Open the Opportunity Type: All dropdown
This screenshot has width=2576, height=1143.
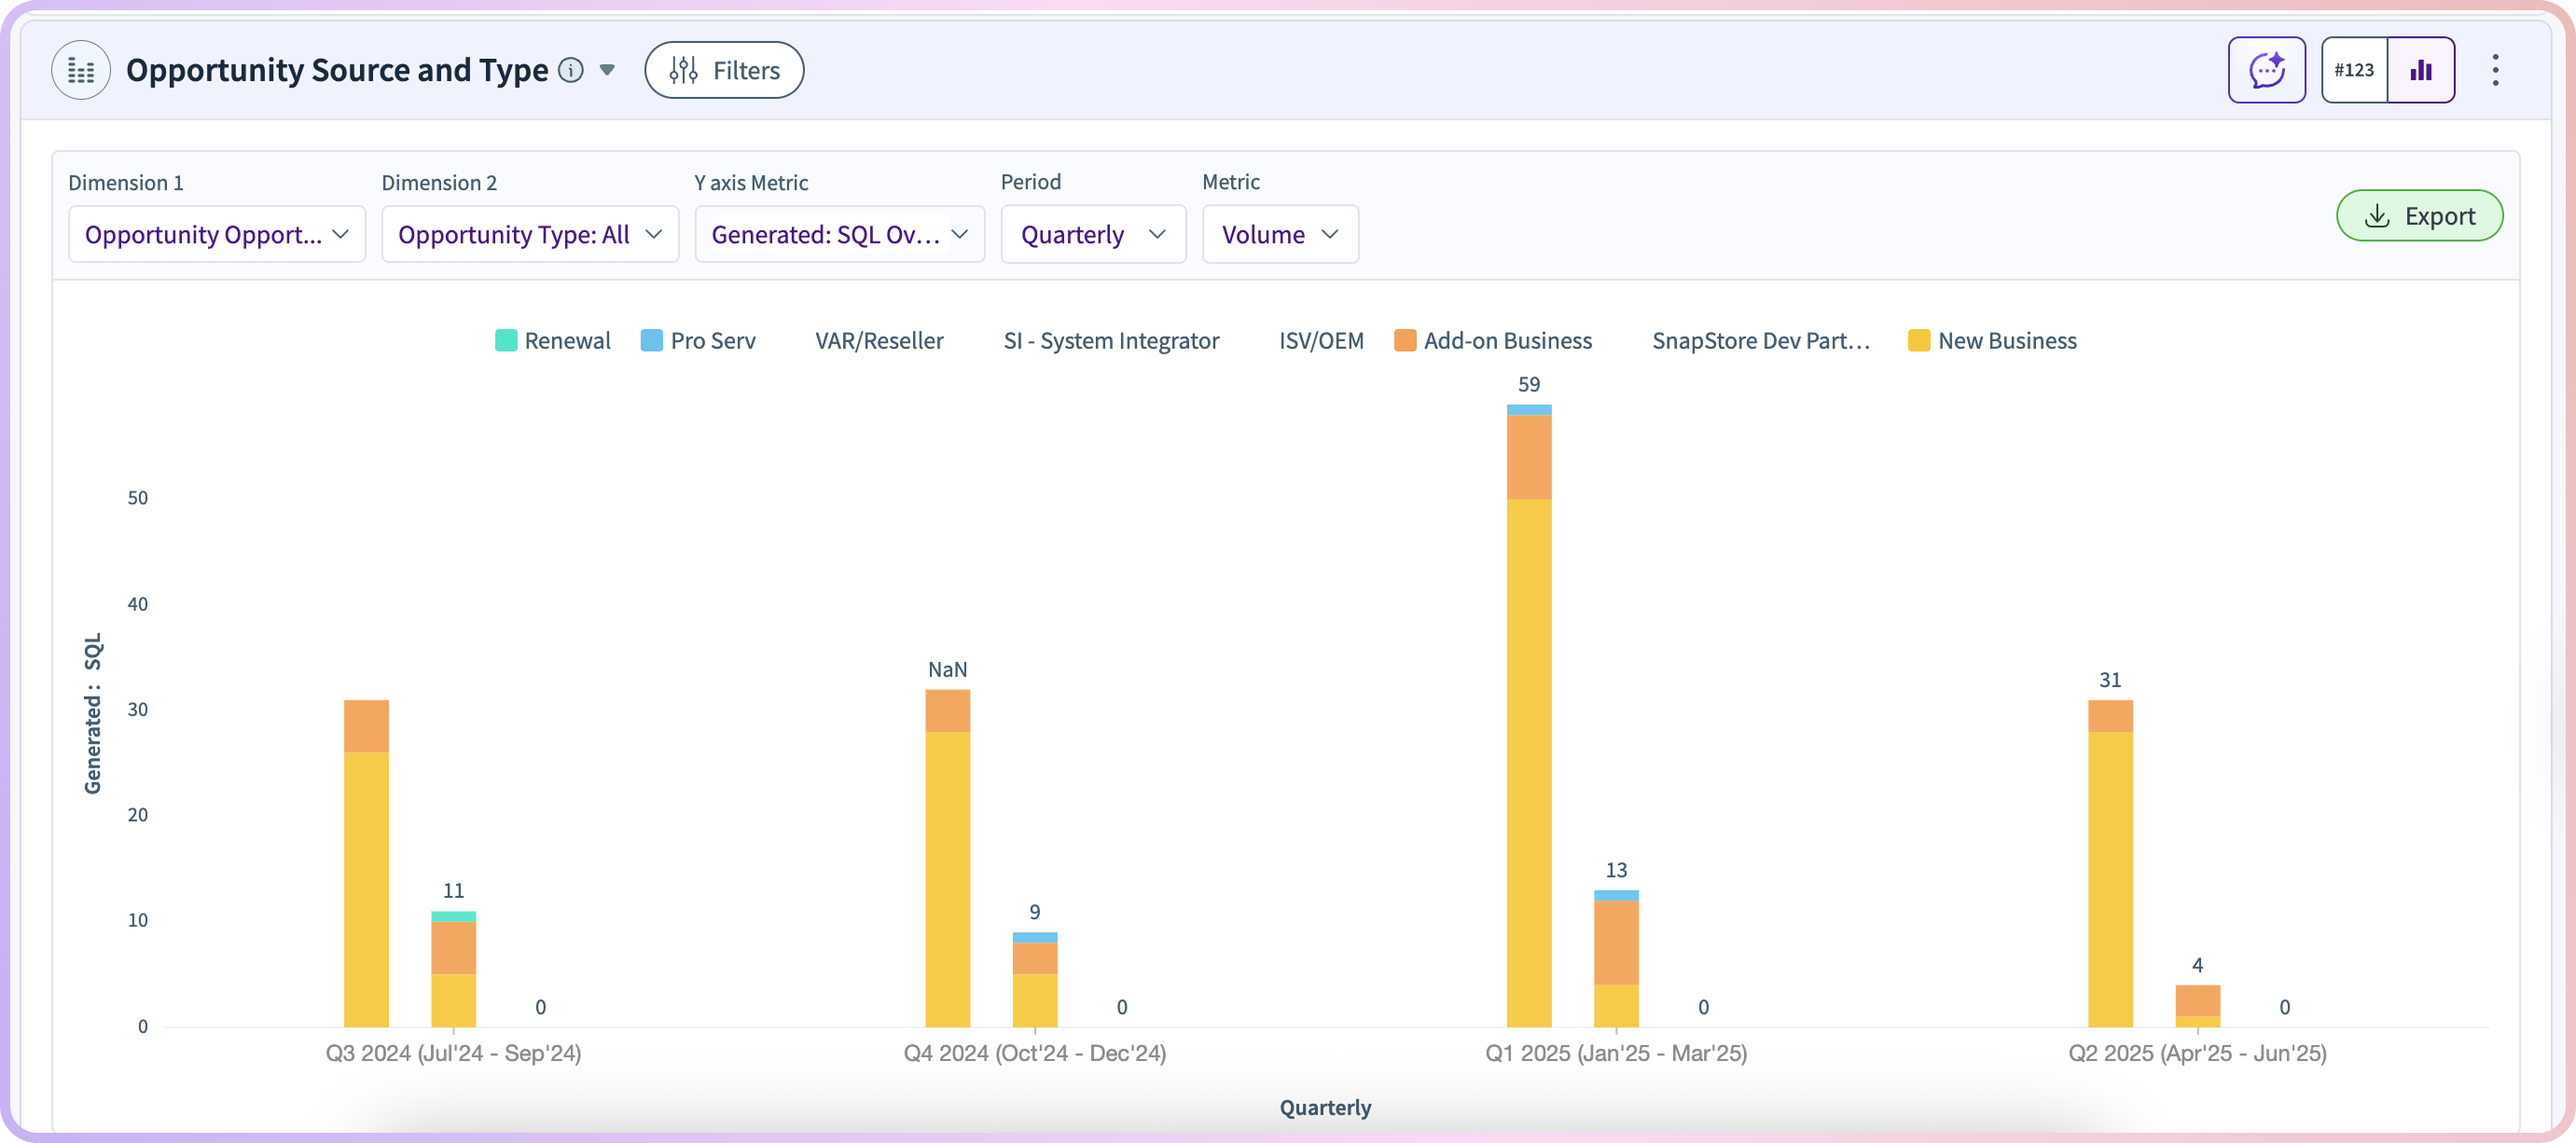pos(530,234)
